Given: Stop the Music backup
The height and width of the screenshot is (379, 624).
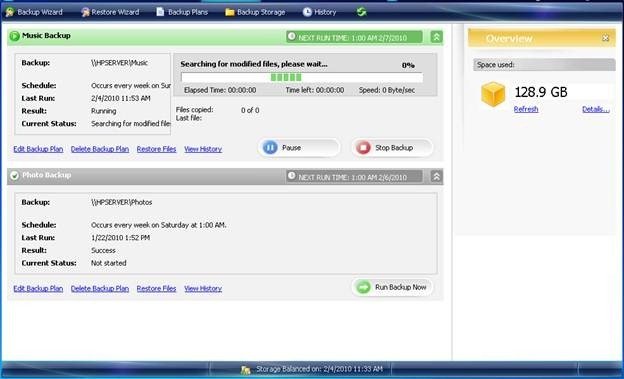Looking at the screenshot, I should pyautogui.click(x=392, y=148).
